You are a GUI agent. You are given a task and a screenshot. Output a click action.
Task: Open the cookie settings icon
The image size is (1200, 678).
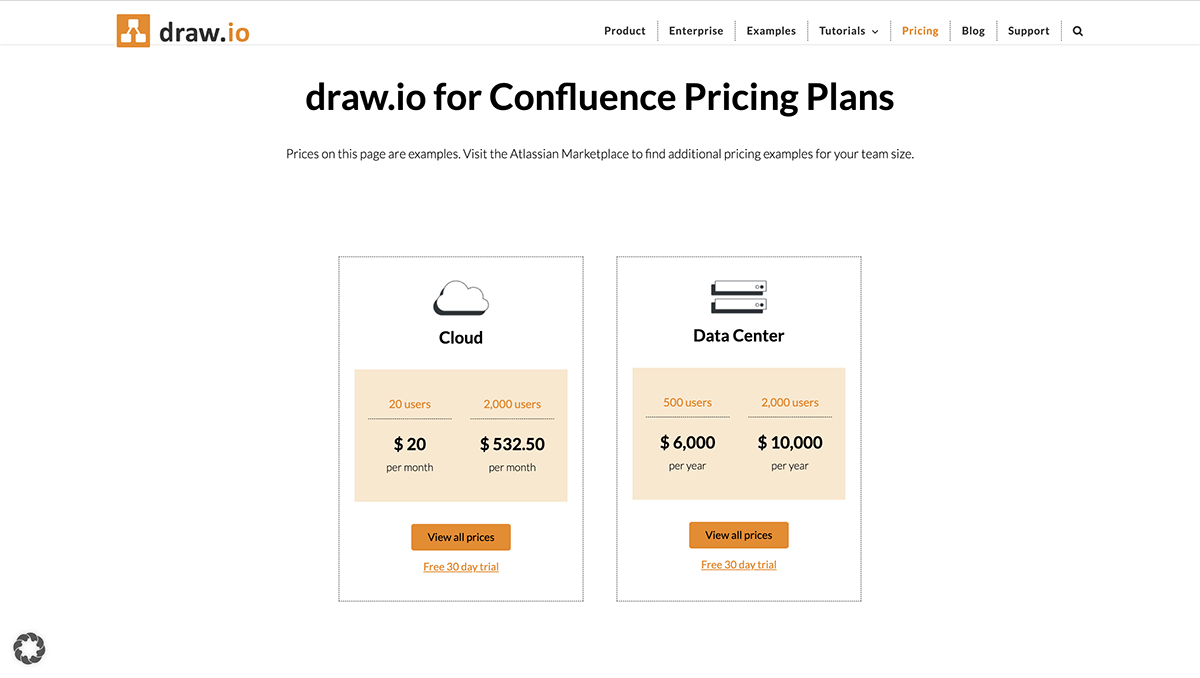(29, 648)
